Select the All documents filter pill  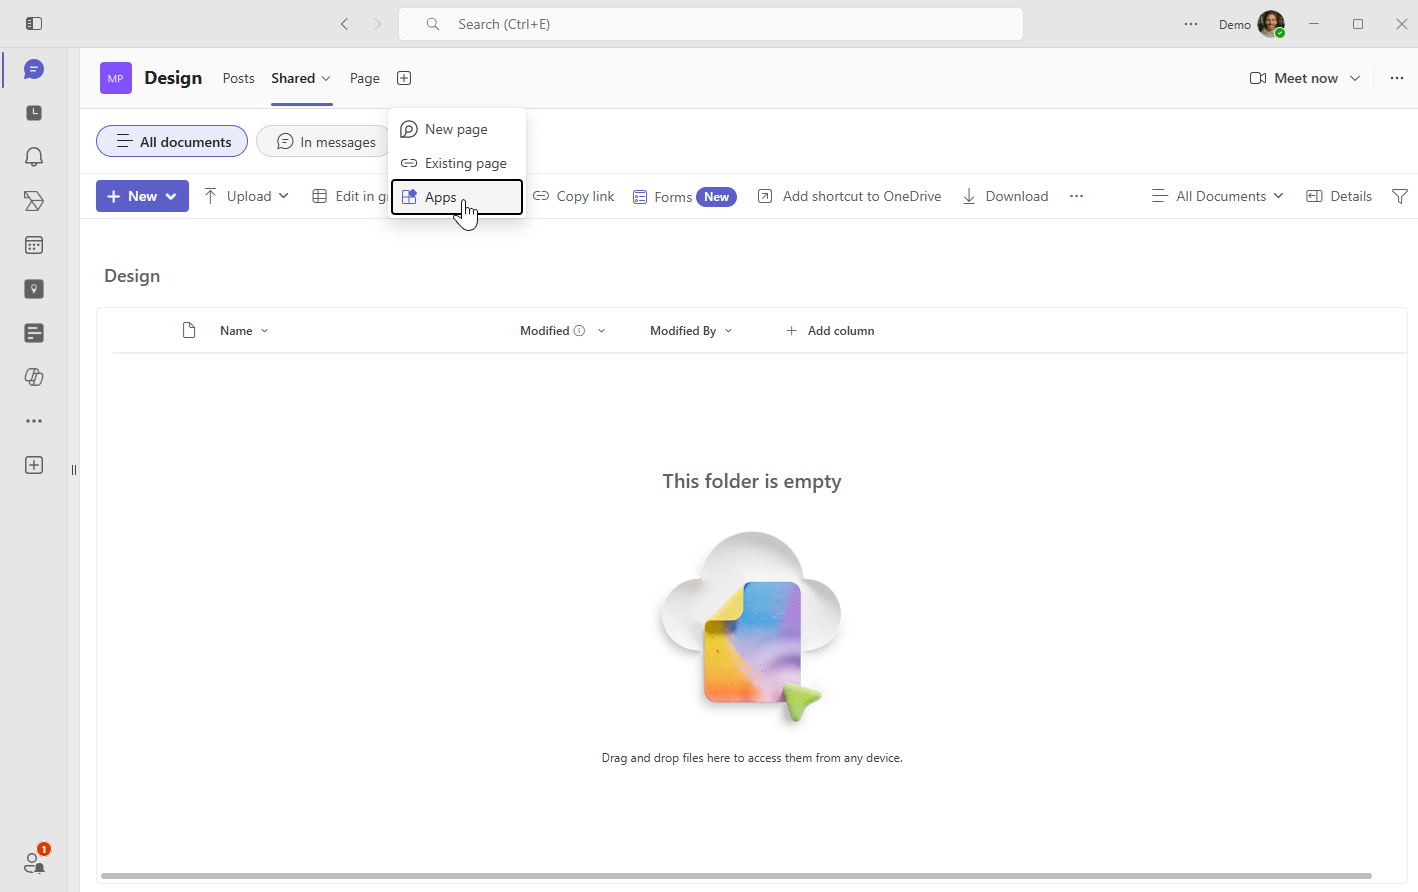172,141
